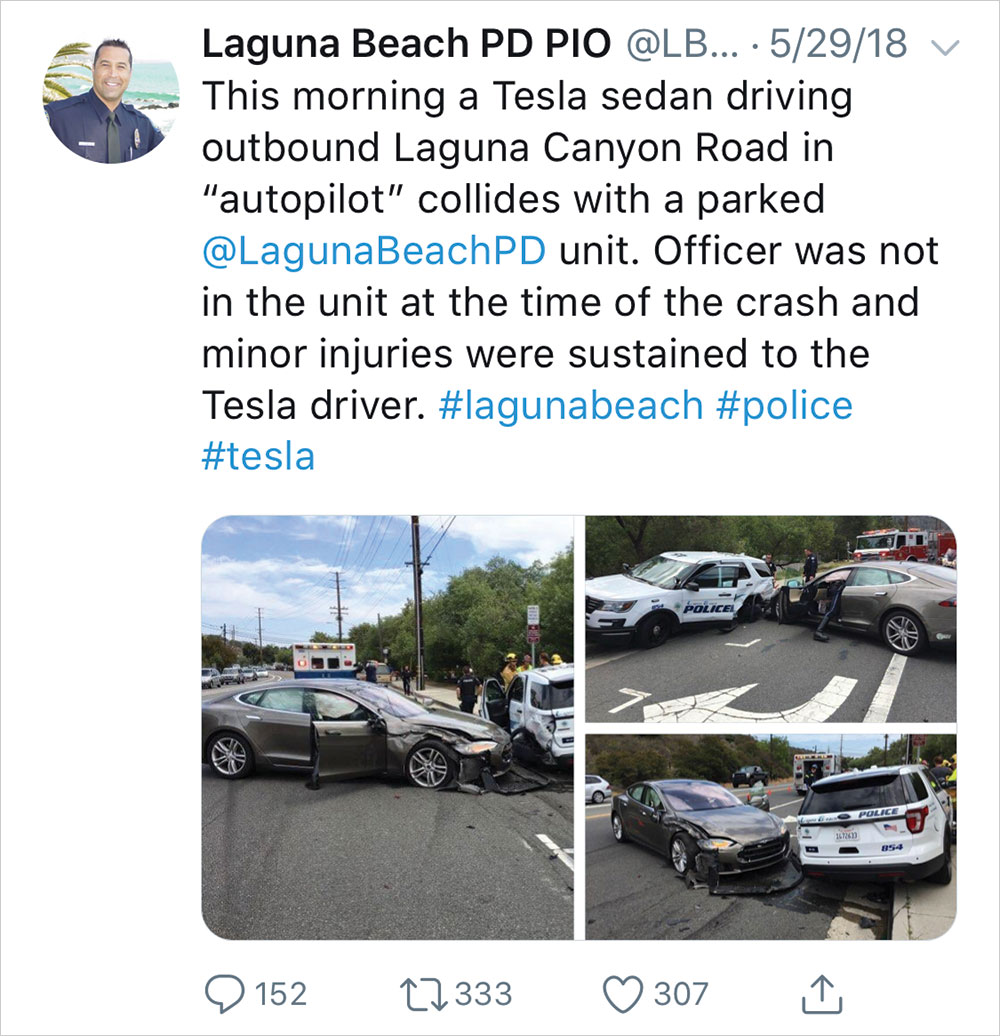Click the 152 replies count

(x=281, y=994)
